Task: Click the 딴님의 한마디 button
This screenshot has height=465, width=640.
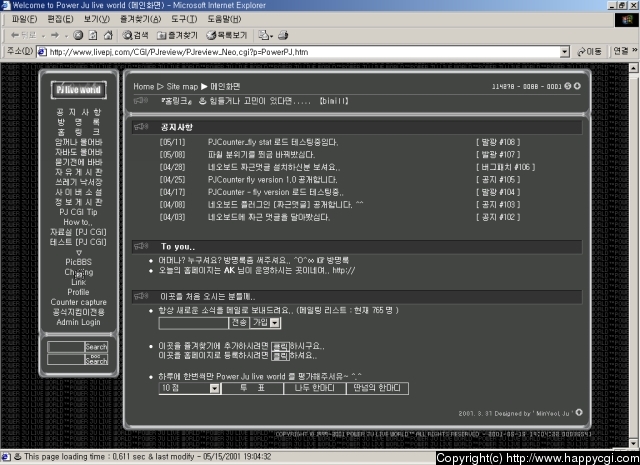Action: [x=377, y=388]
